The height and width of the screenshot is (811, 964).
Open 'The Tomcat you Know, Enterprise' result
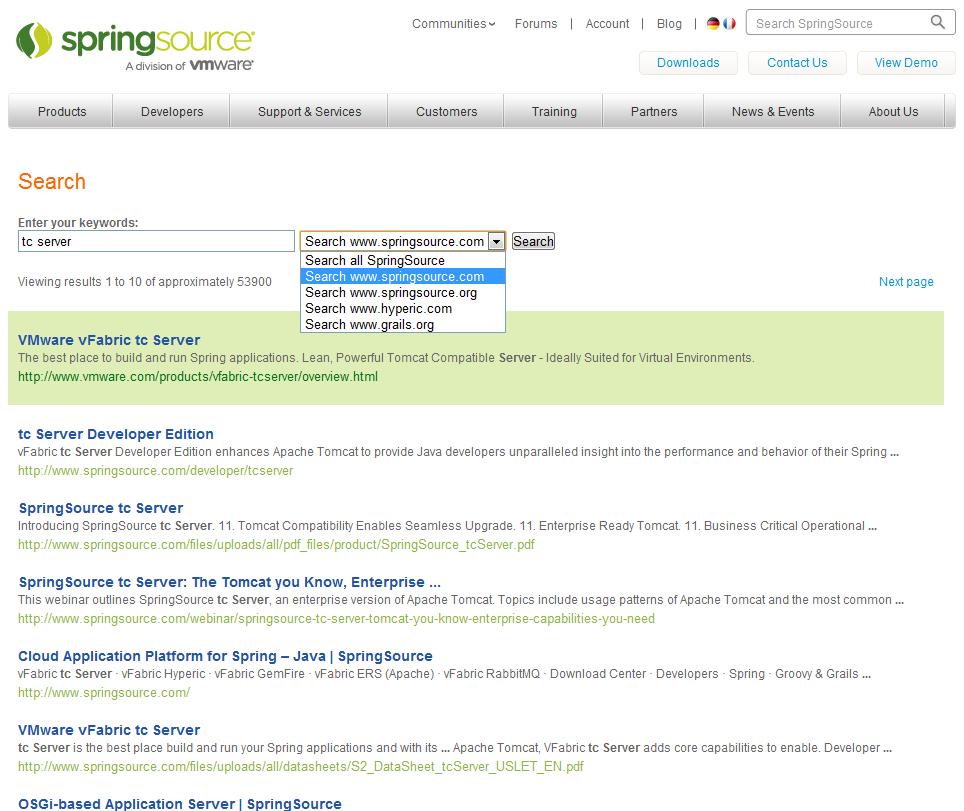pyautogui.click(x=229, y=582)
